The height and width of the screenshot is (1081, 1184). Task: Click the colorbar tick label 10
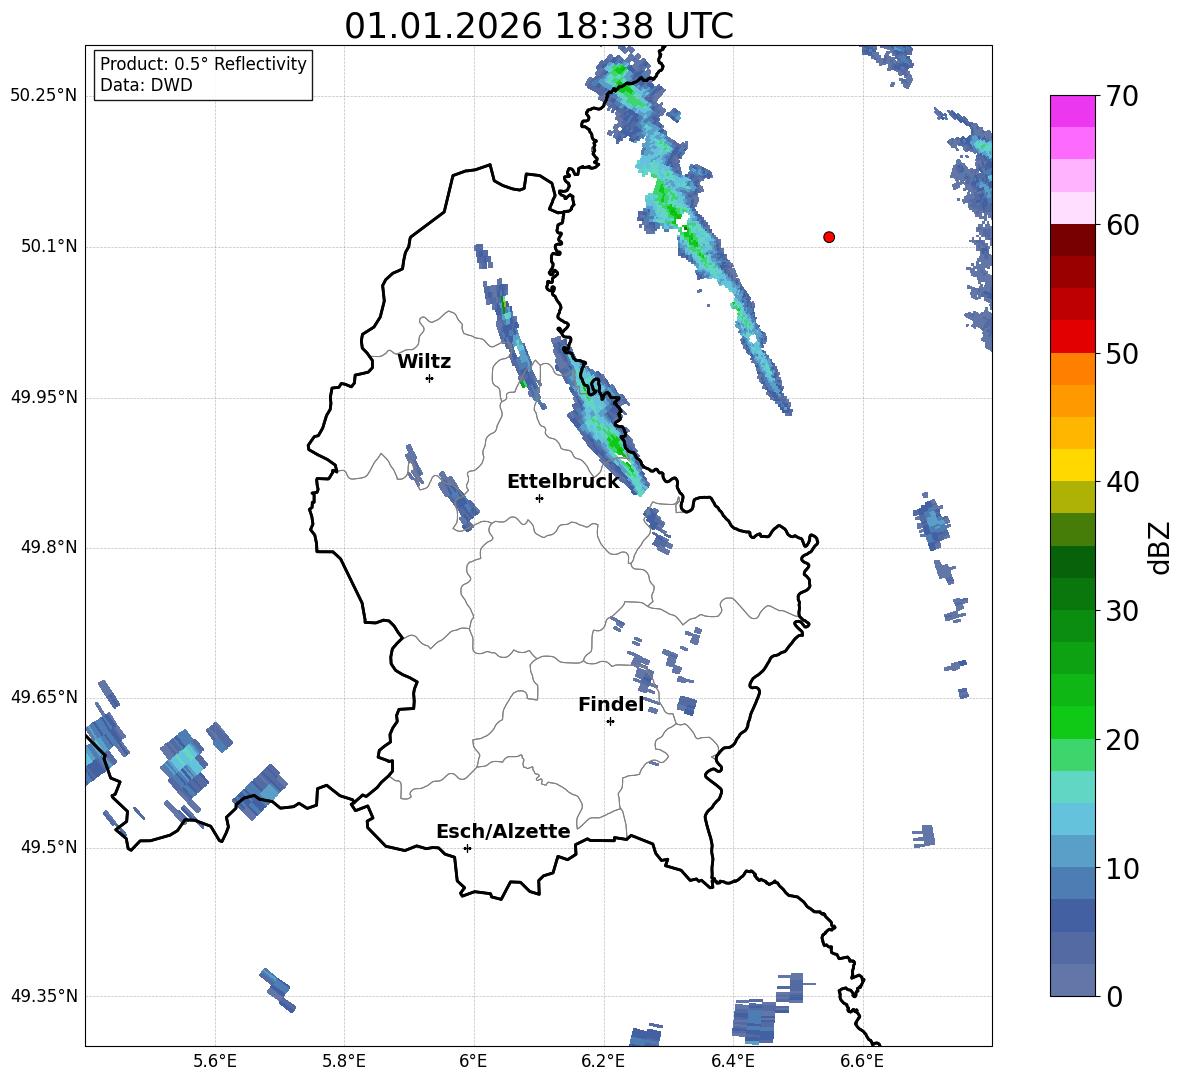(1122, 869)
